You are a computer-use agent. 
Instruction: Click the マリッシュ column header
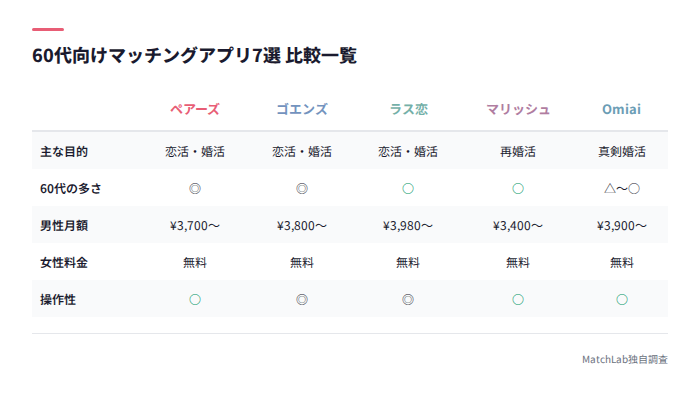[x=518, y=109]
